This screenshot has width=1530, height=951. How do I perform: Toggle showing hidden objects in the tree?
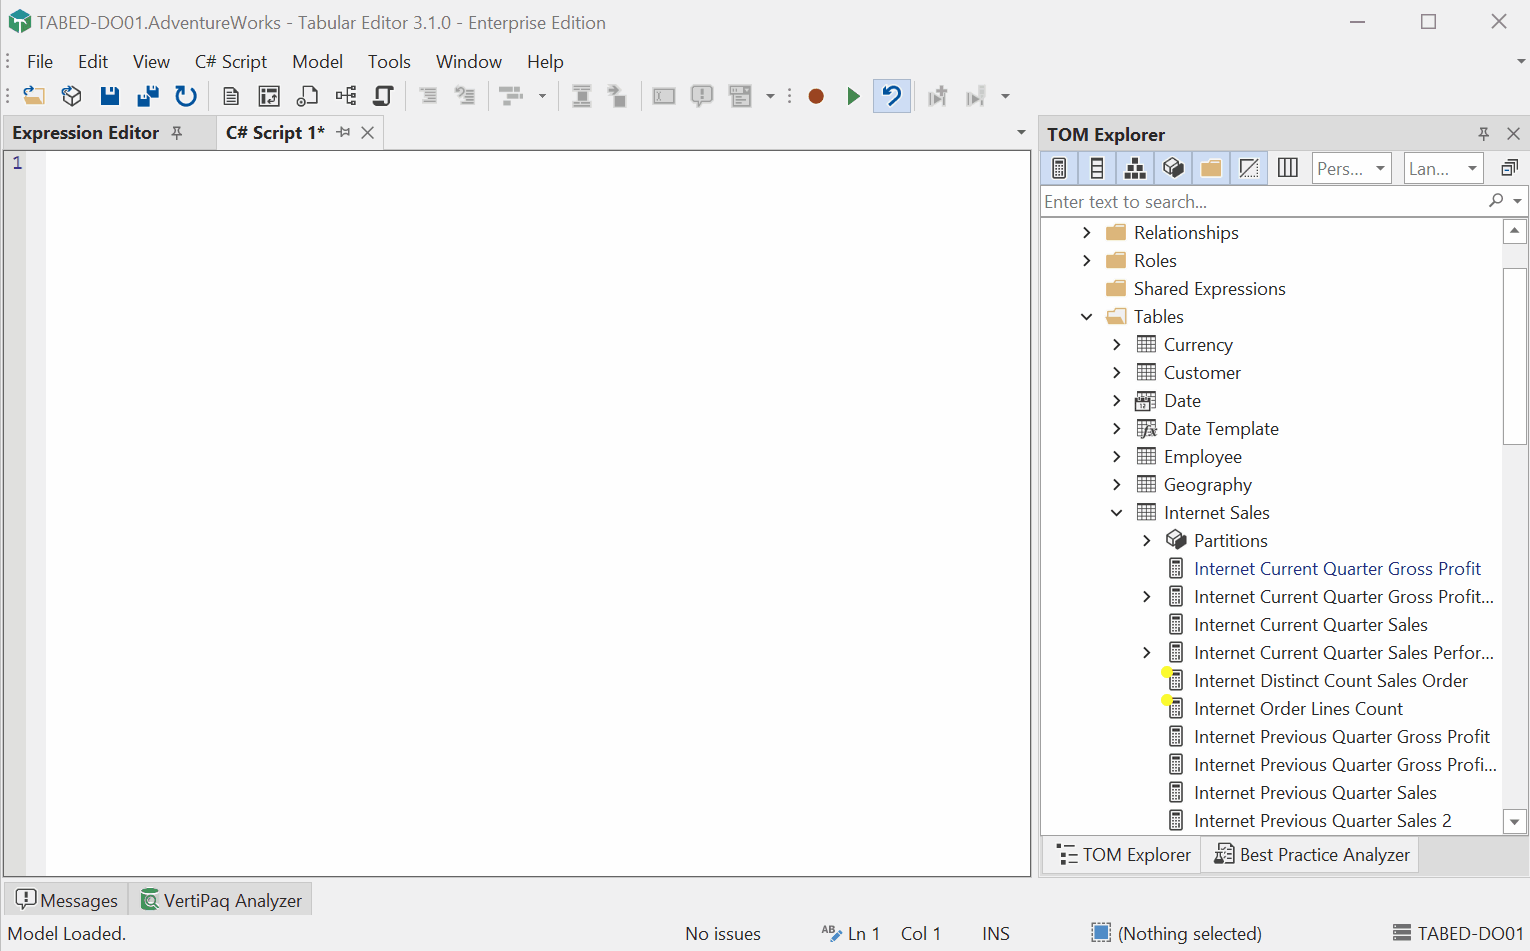[x=1249, y=168]
